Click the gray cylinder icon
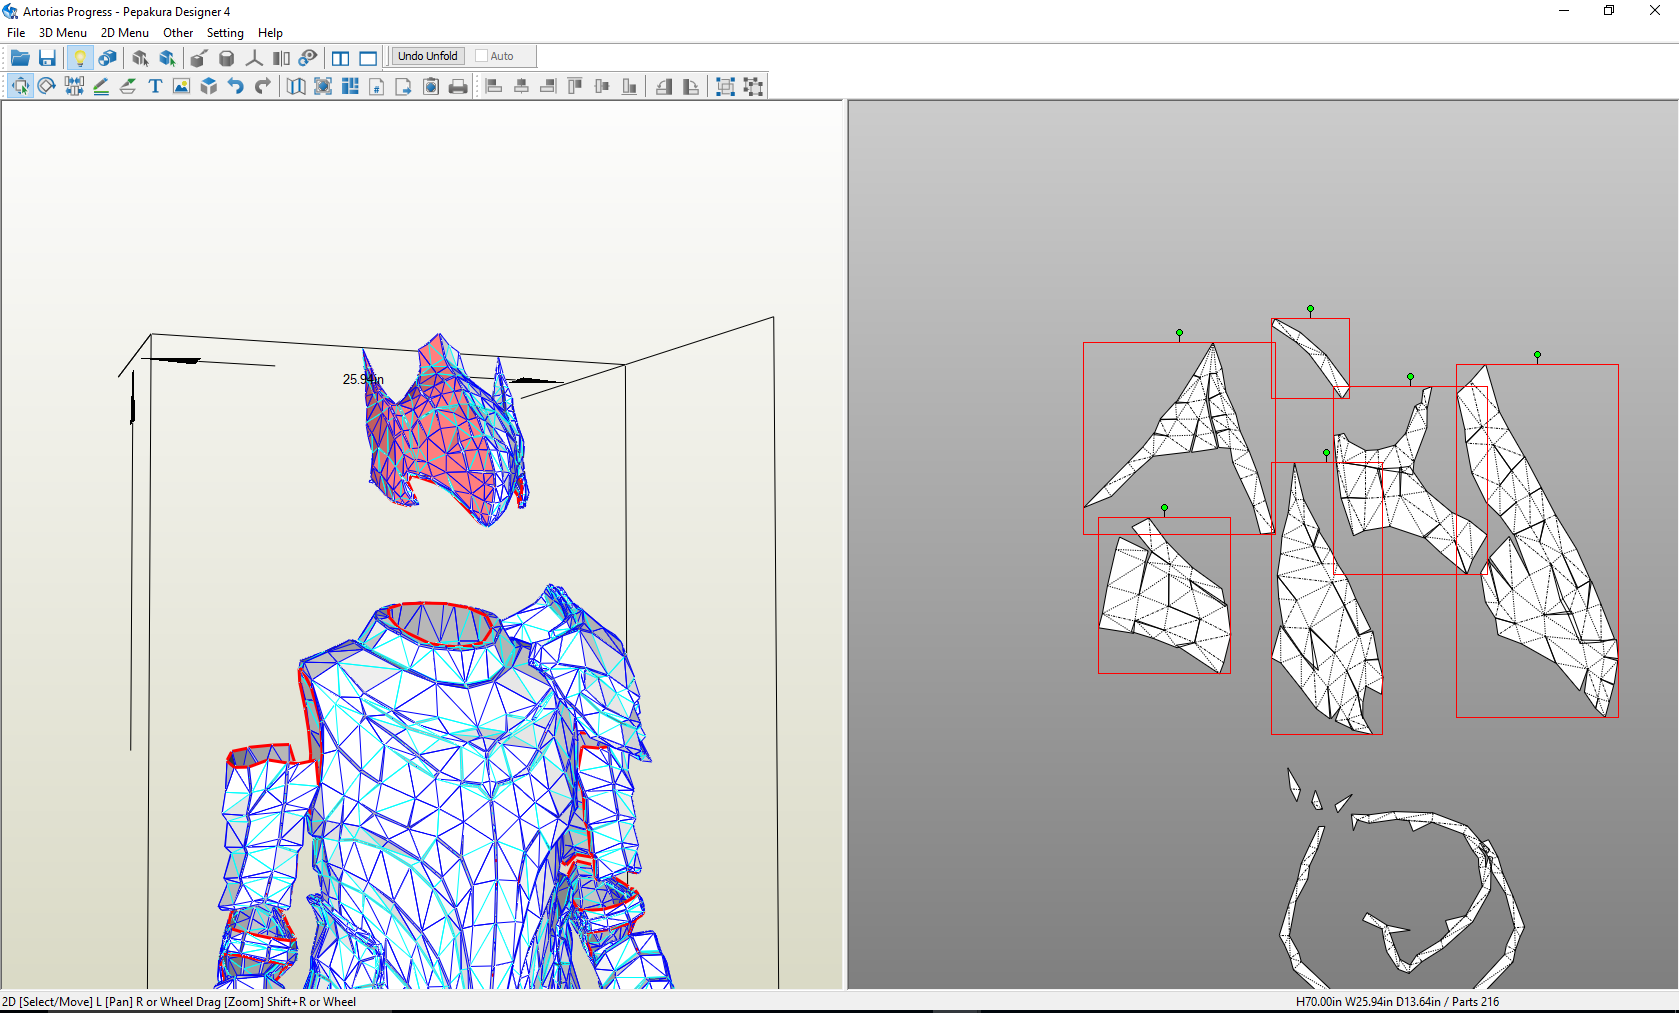Viewport: 1679px width, 1013px height. click(x=227, y=58)
